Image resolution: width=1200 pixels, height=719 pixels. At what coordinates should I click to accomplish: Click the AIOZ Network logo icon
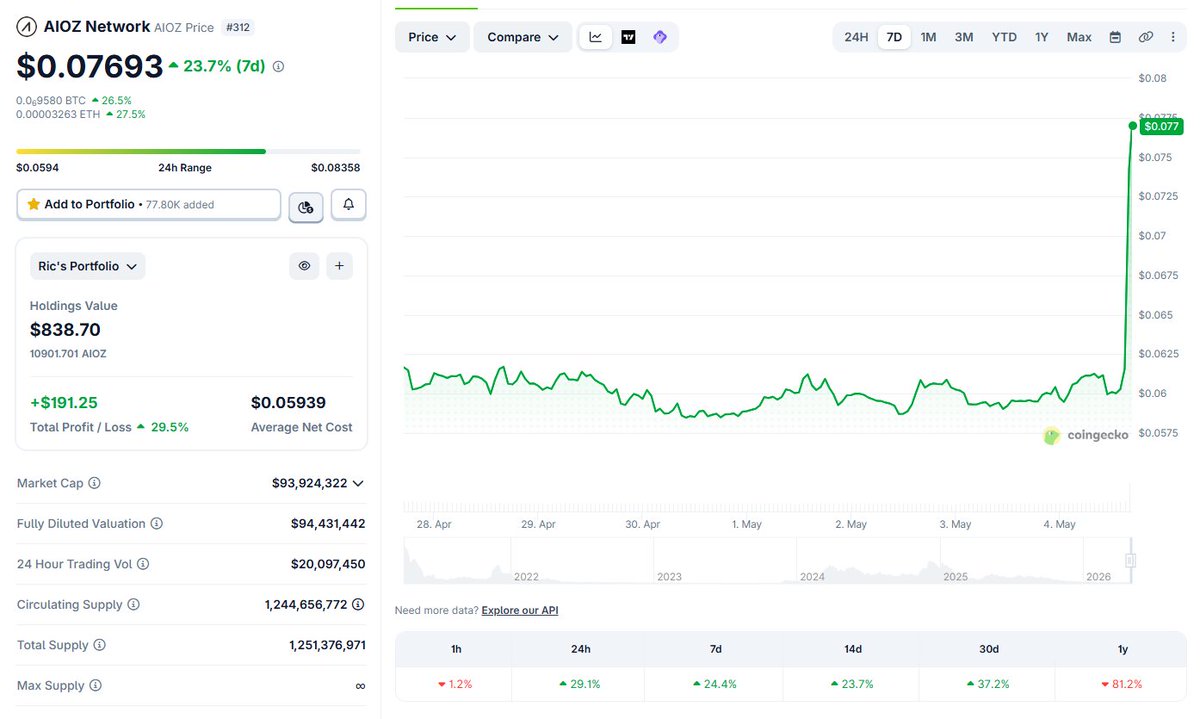[26, 27]
